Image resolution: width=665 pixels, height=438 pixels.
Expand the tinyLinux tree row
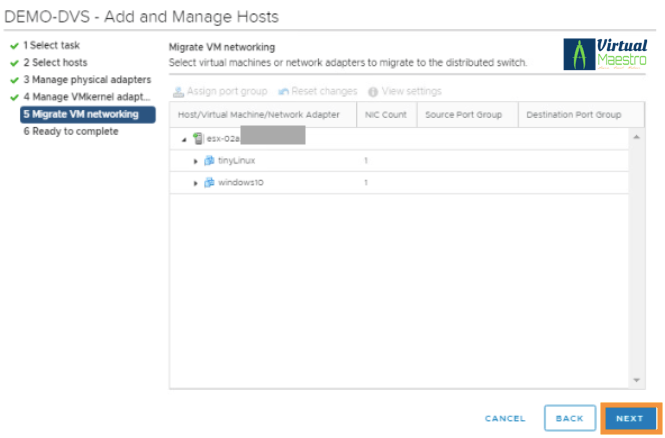(196, 160)
